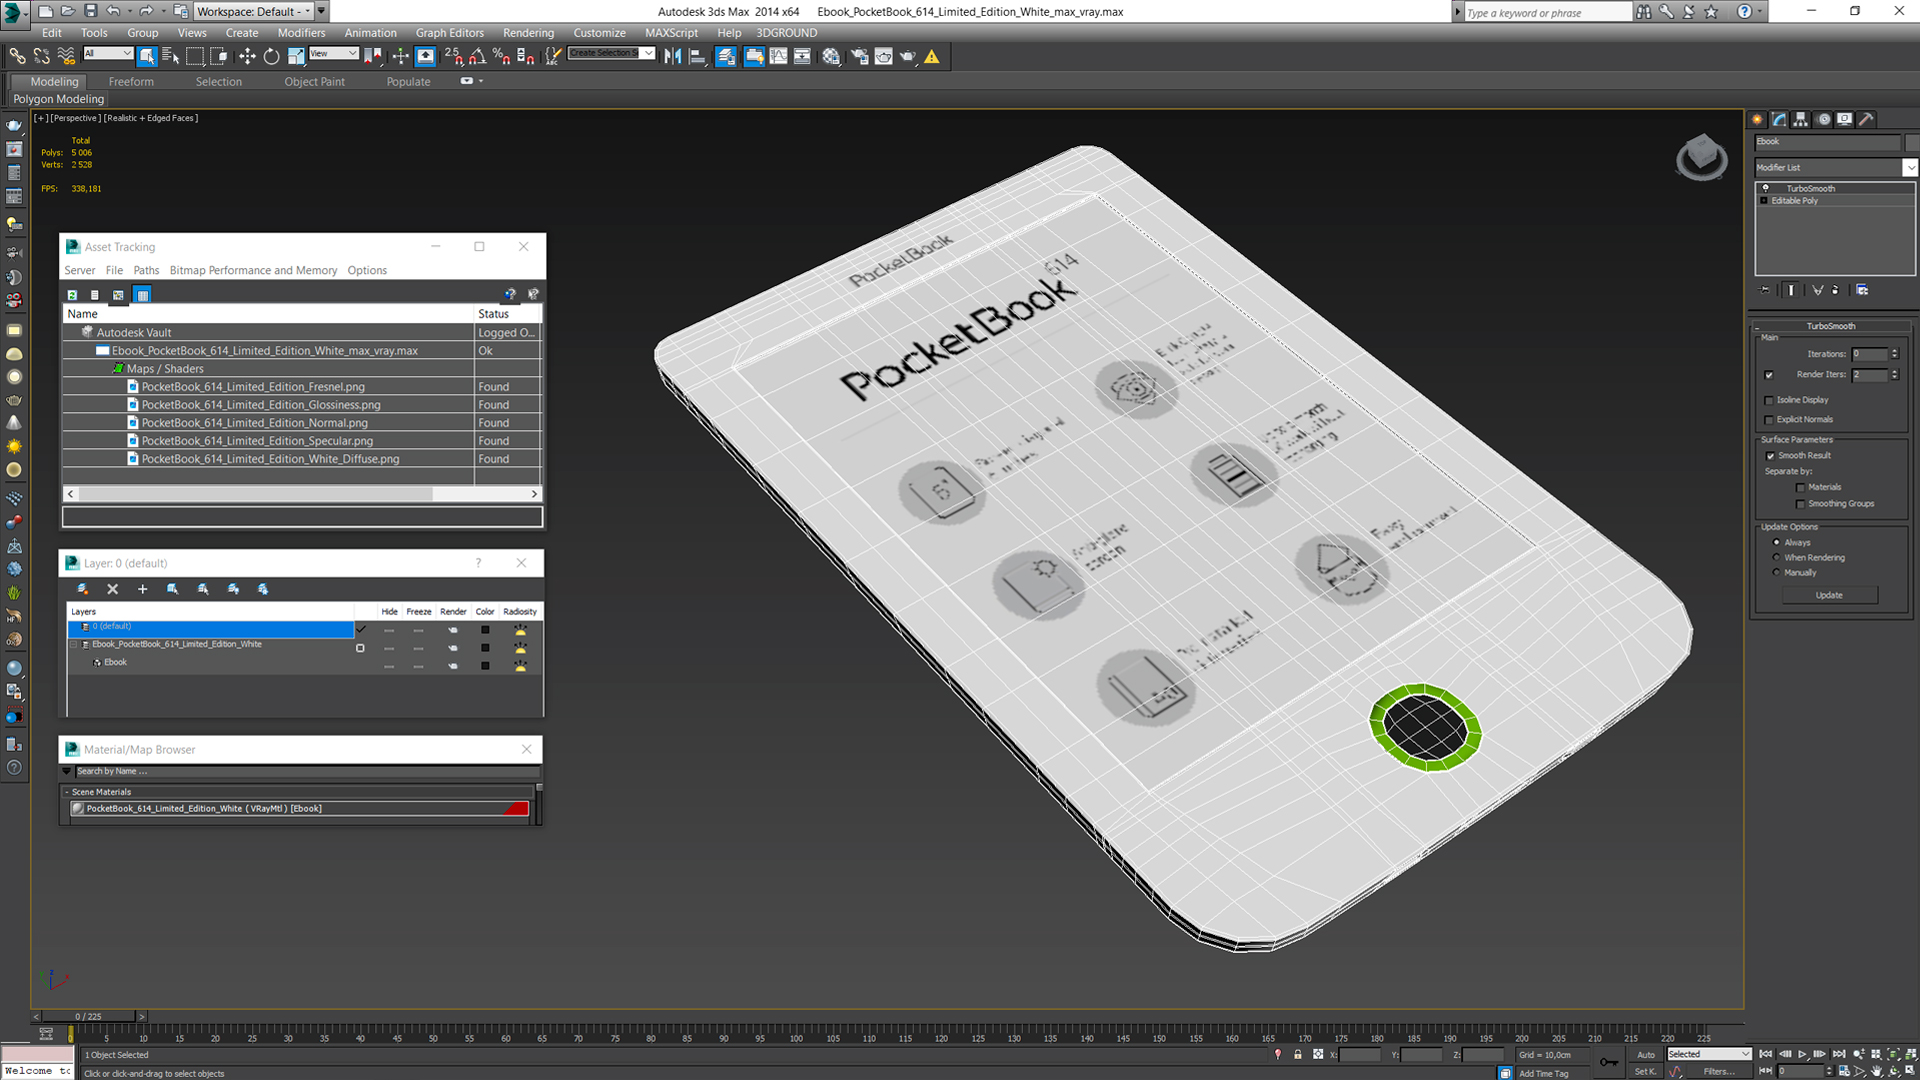Switch to the Create command panel
The image size is (1920, 1080).
click(x=1758, y=119)
